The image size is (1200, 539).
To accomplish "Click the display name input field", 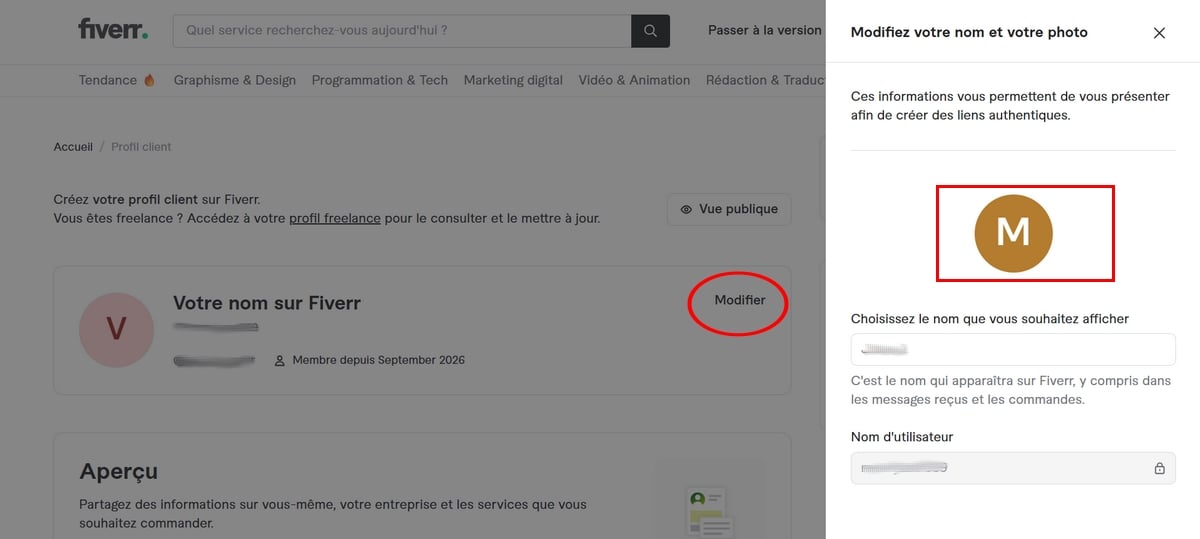I will (x=1013, y=349).
